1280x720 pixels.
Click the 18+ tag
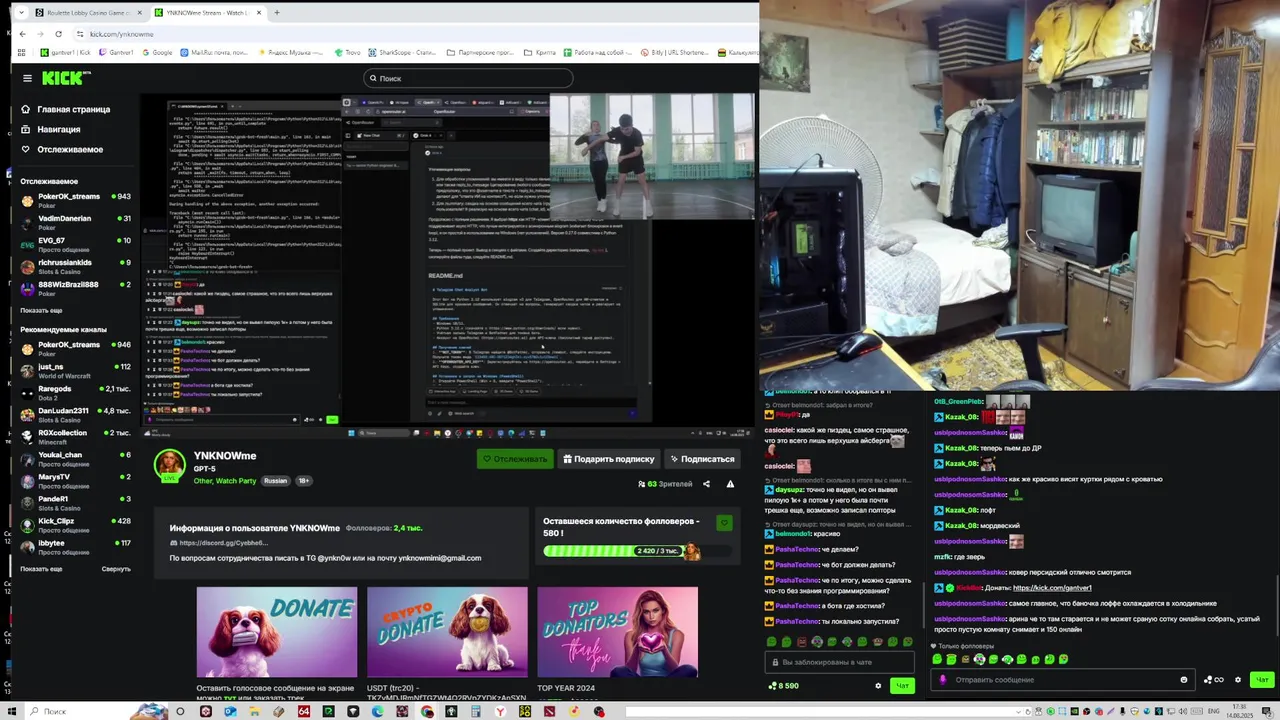click(303, 481)
